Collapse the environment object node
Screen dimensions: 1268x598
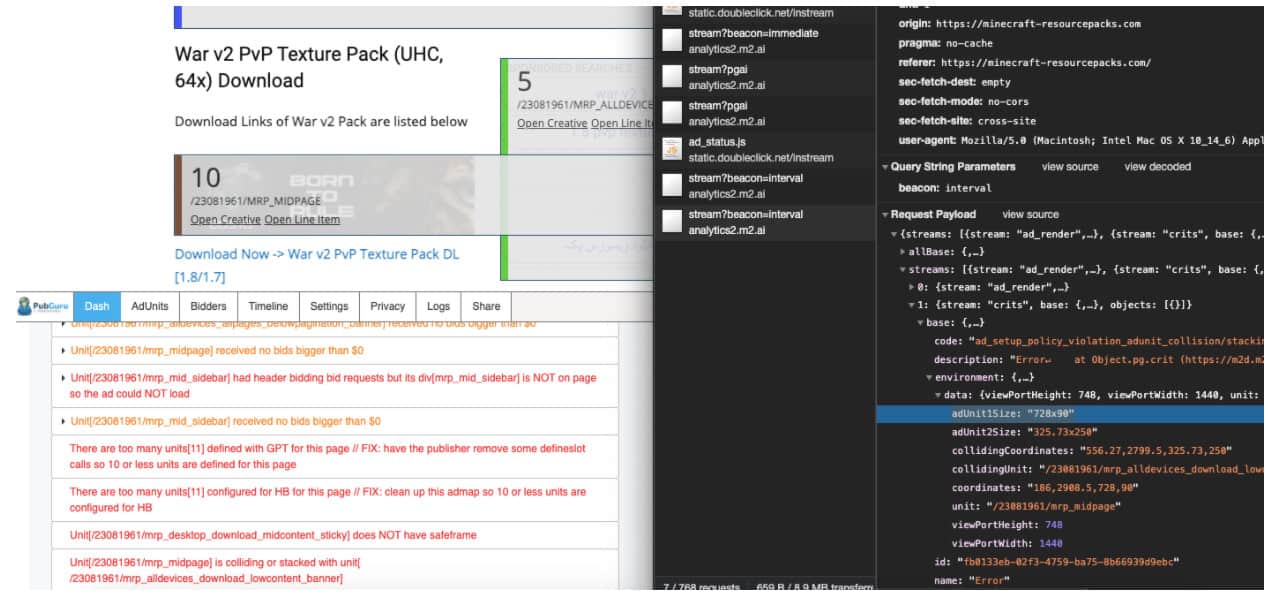tap(929, 378)
